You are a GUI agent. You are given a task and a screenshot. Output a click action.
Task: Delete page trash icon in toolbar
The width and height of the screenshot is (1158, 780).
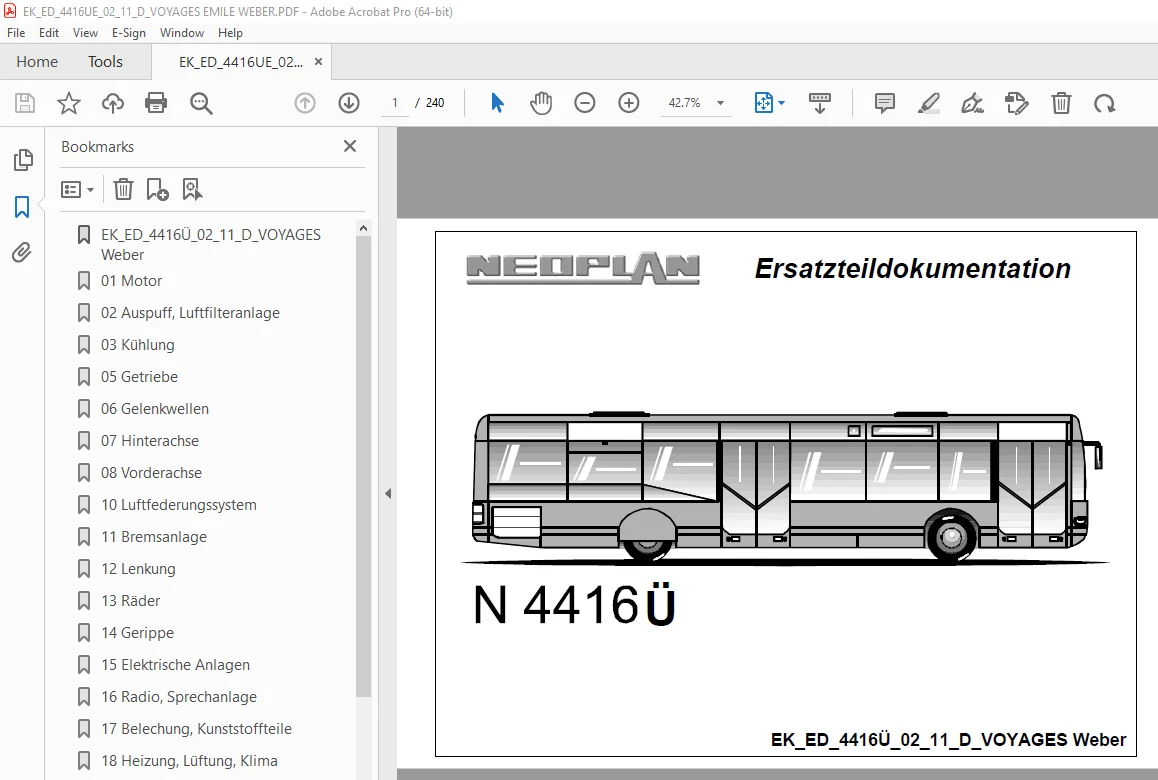coord(1061,103)
